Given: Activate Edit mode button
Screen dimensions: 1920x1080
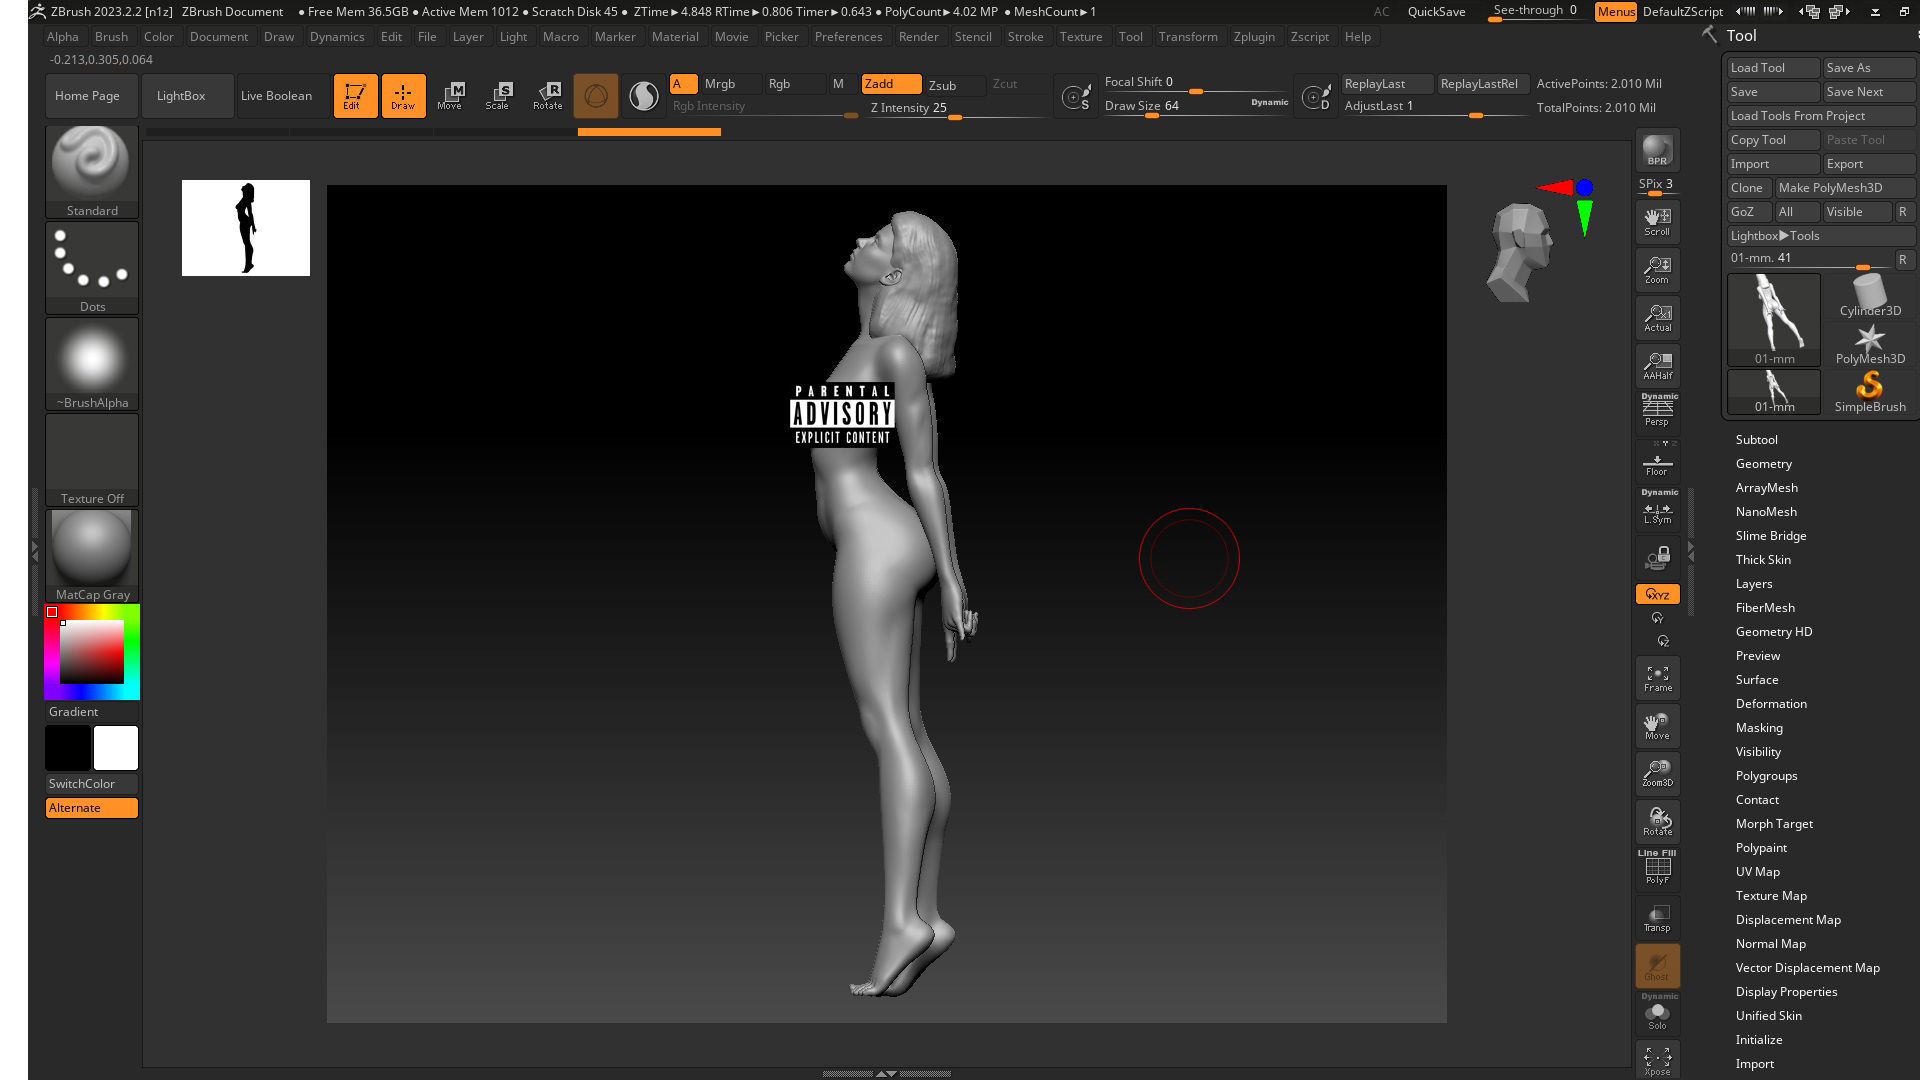Looking at the screenshot, I should [355, 96].
